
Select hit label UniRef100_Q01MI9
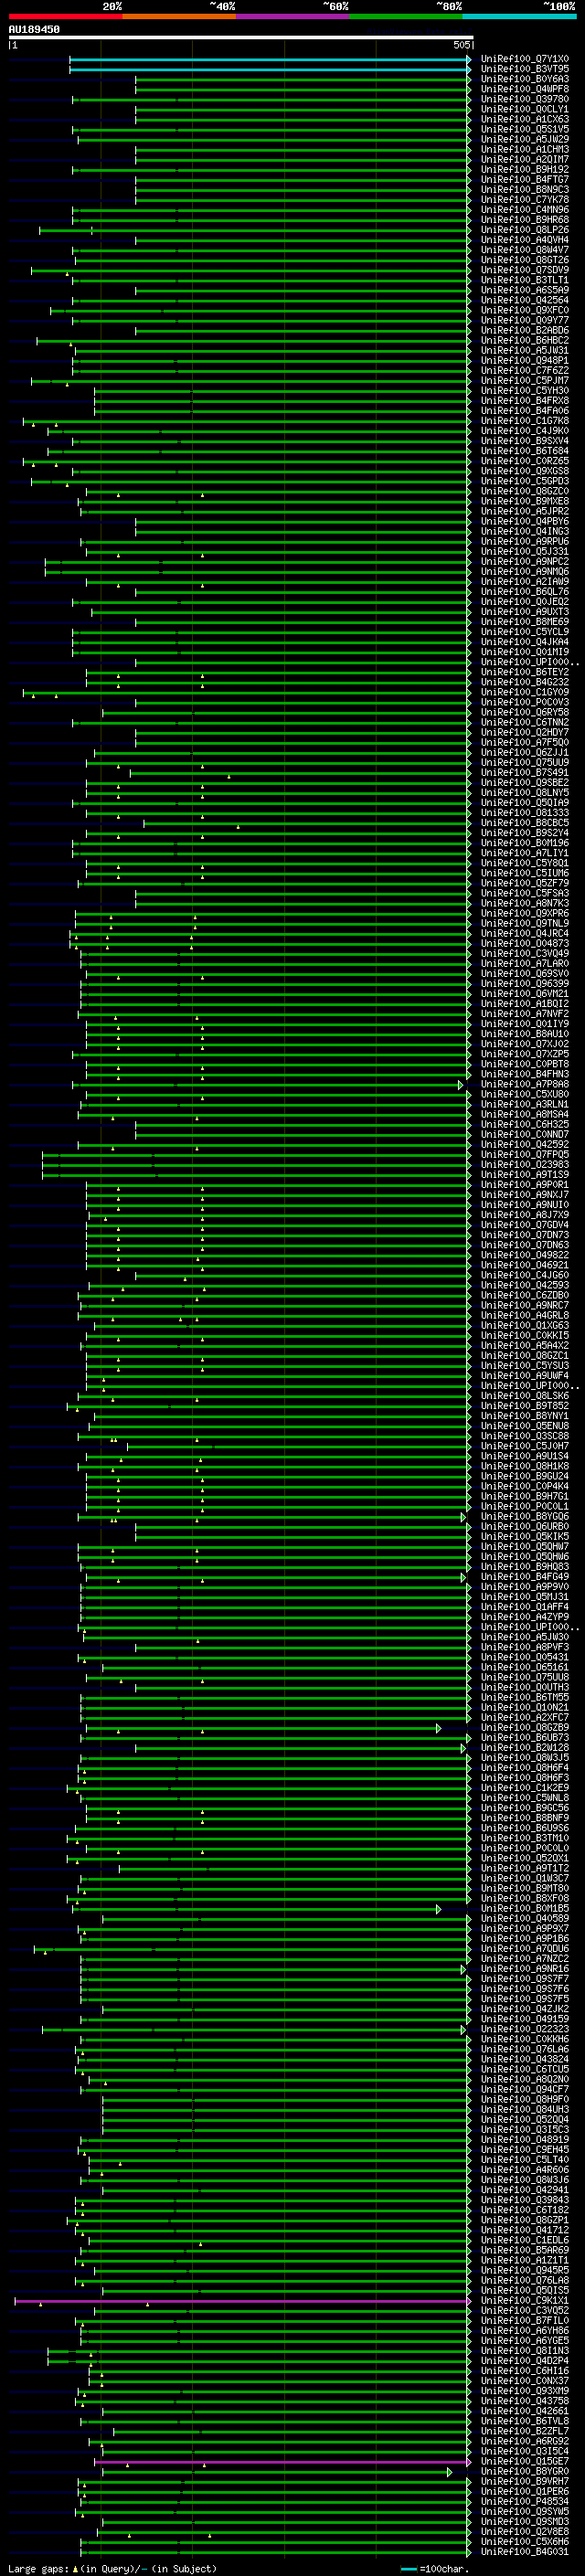click(x=525, y=652)
